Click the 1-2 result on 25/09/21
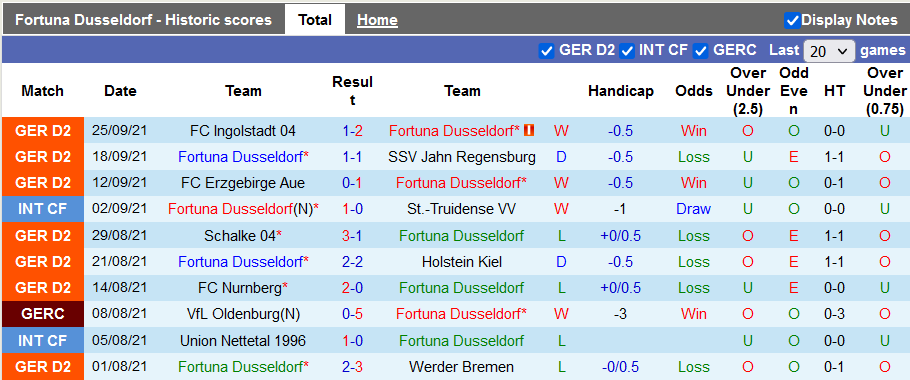Screen dimensions: 910x380 pos(352,131)
